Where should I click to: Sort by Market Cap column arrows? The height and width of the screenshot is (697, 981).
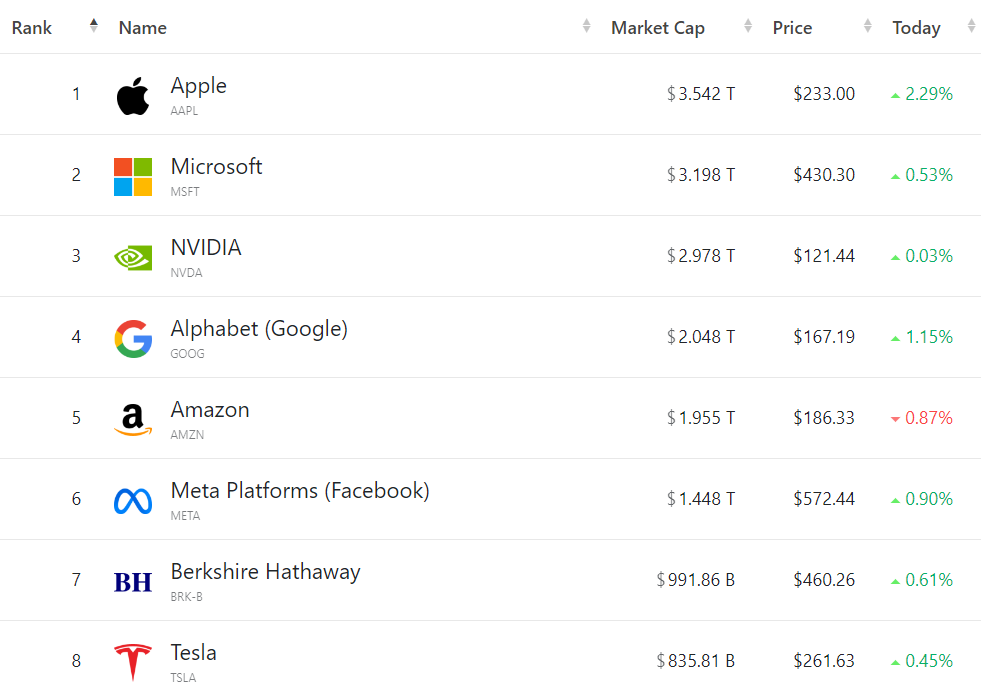click(x=748, y=26)
